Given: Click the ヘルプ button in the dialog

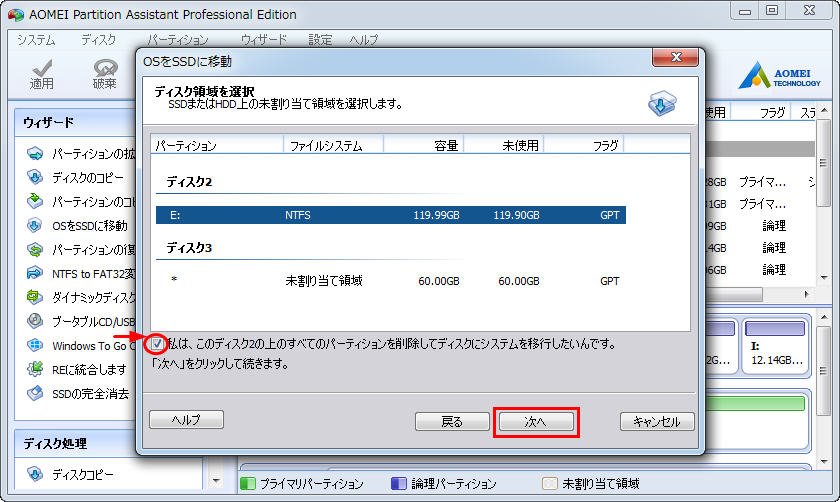Looking at the screenshot, I should point(186,419).
